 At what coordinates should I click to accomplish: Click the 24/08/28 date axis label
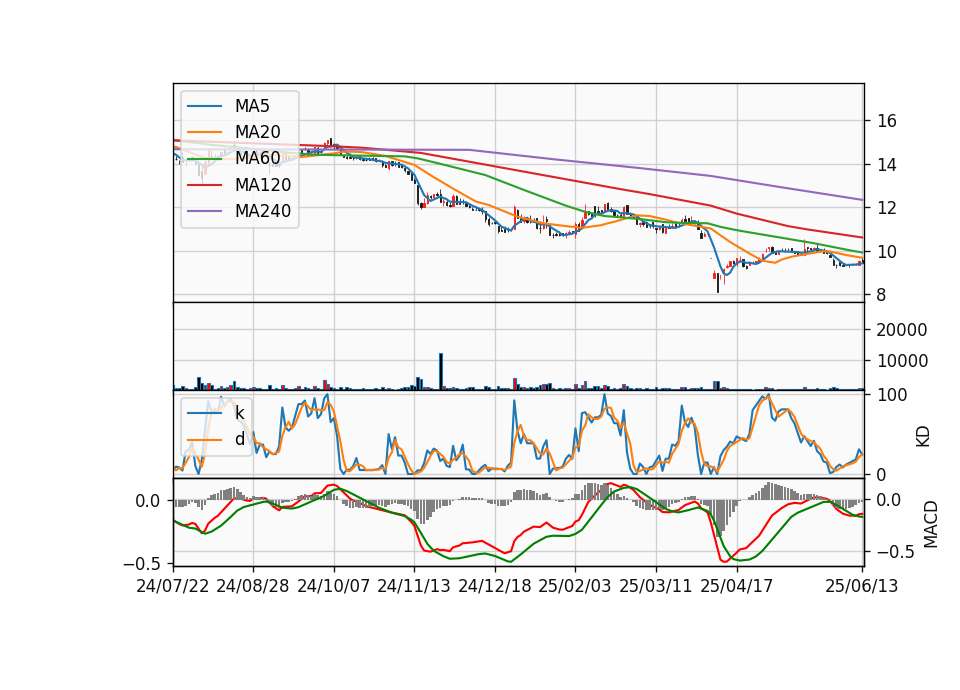pos(253,586)
